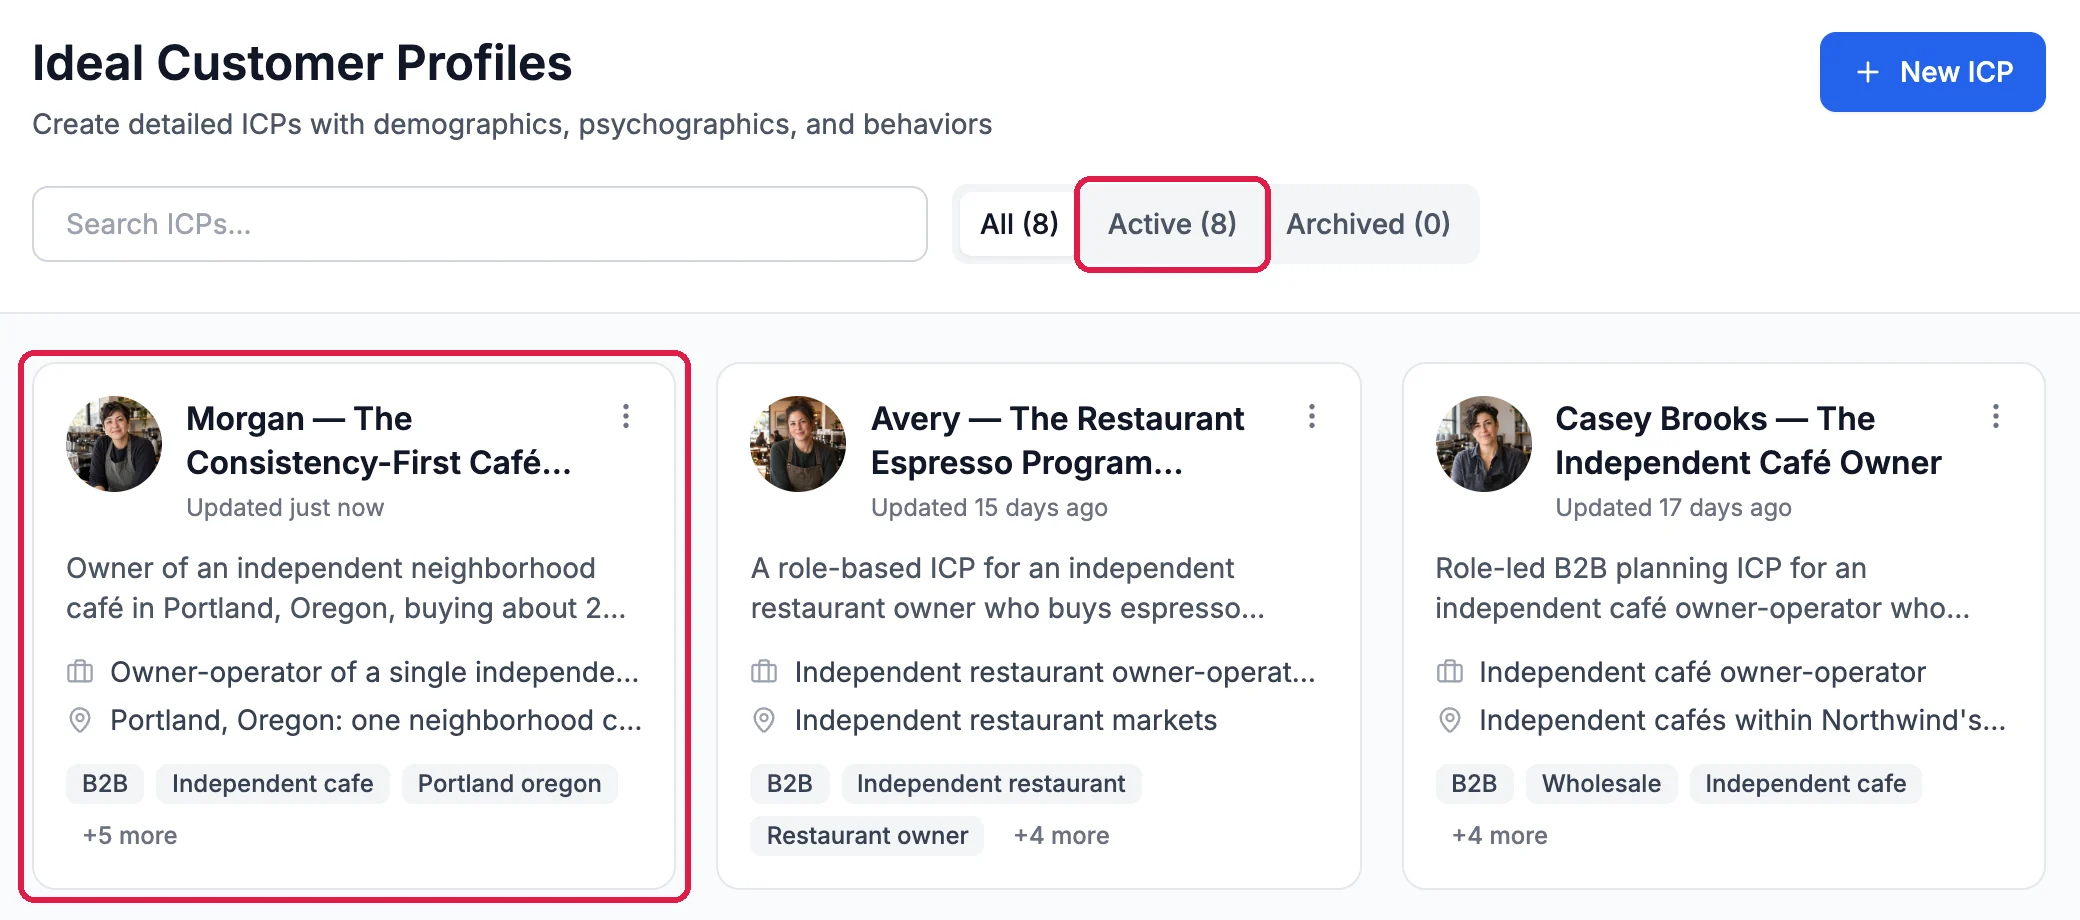Click the building icon on the Morgan card
This screenshot has height=920, width=2080.
[x=80, y=672]
